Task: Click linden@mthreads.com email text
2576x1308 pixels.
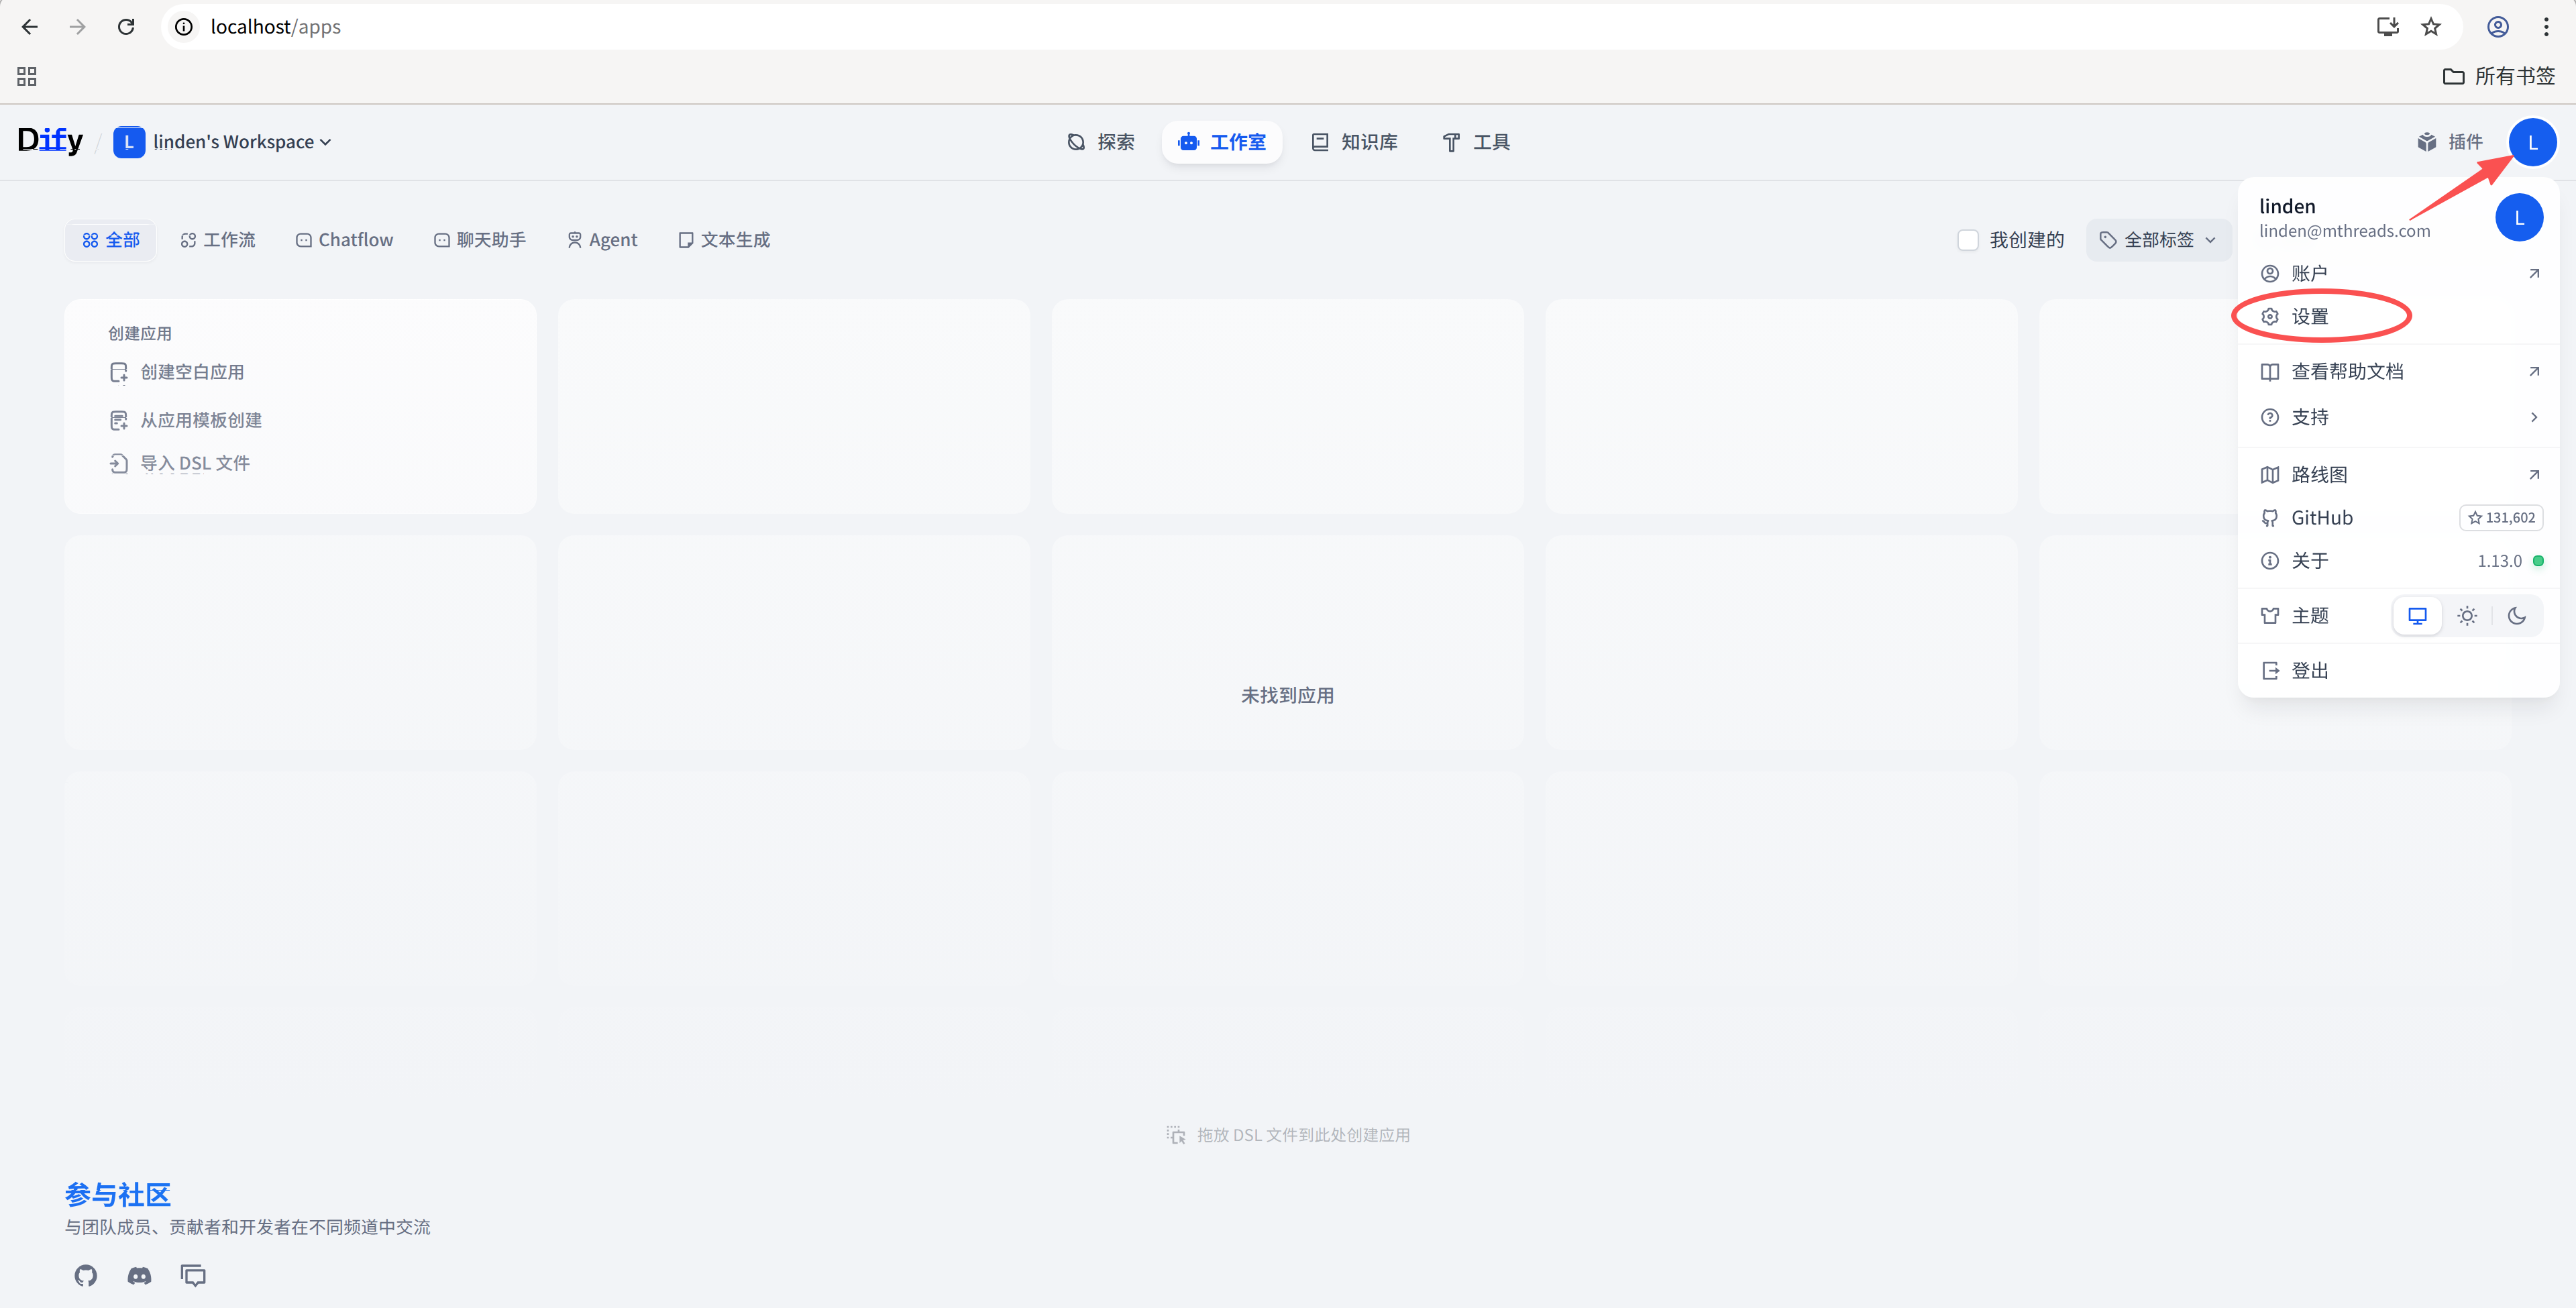Action: pos(2344,231)
